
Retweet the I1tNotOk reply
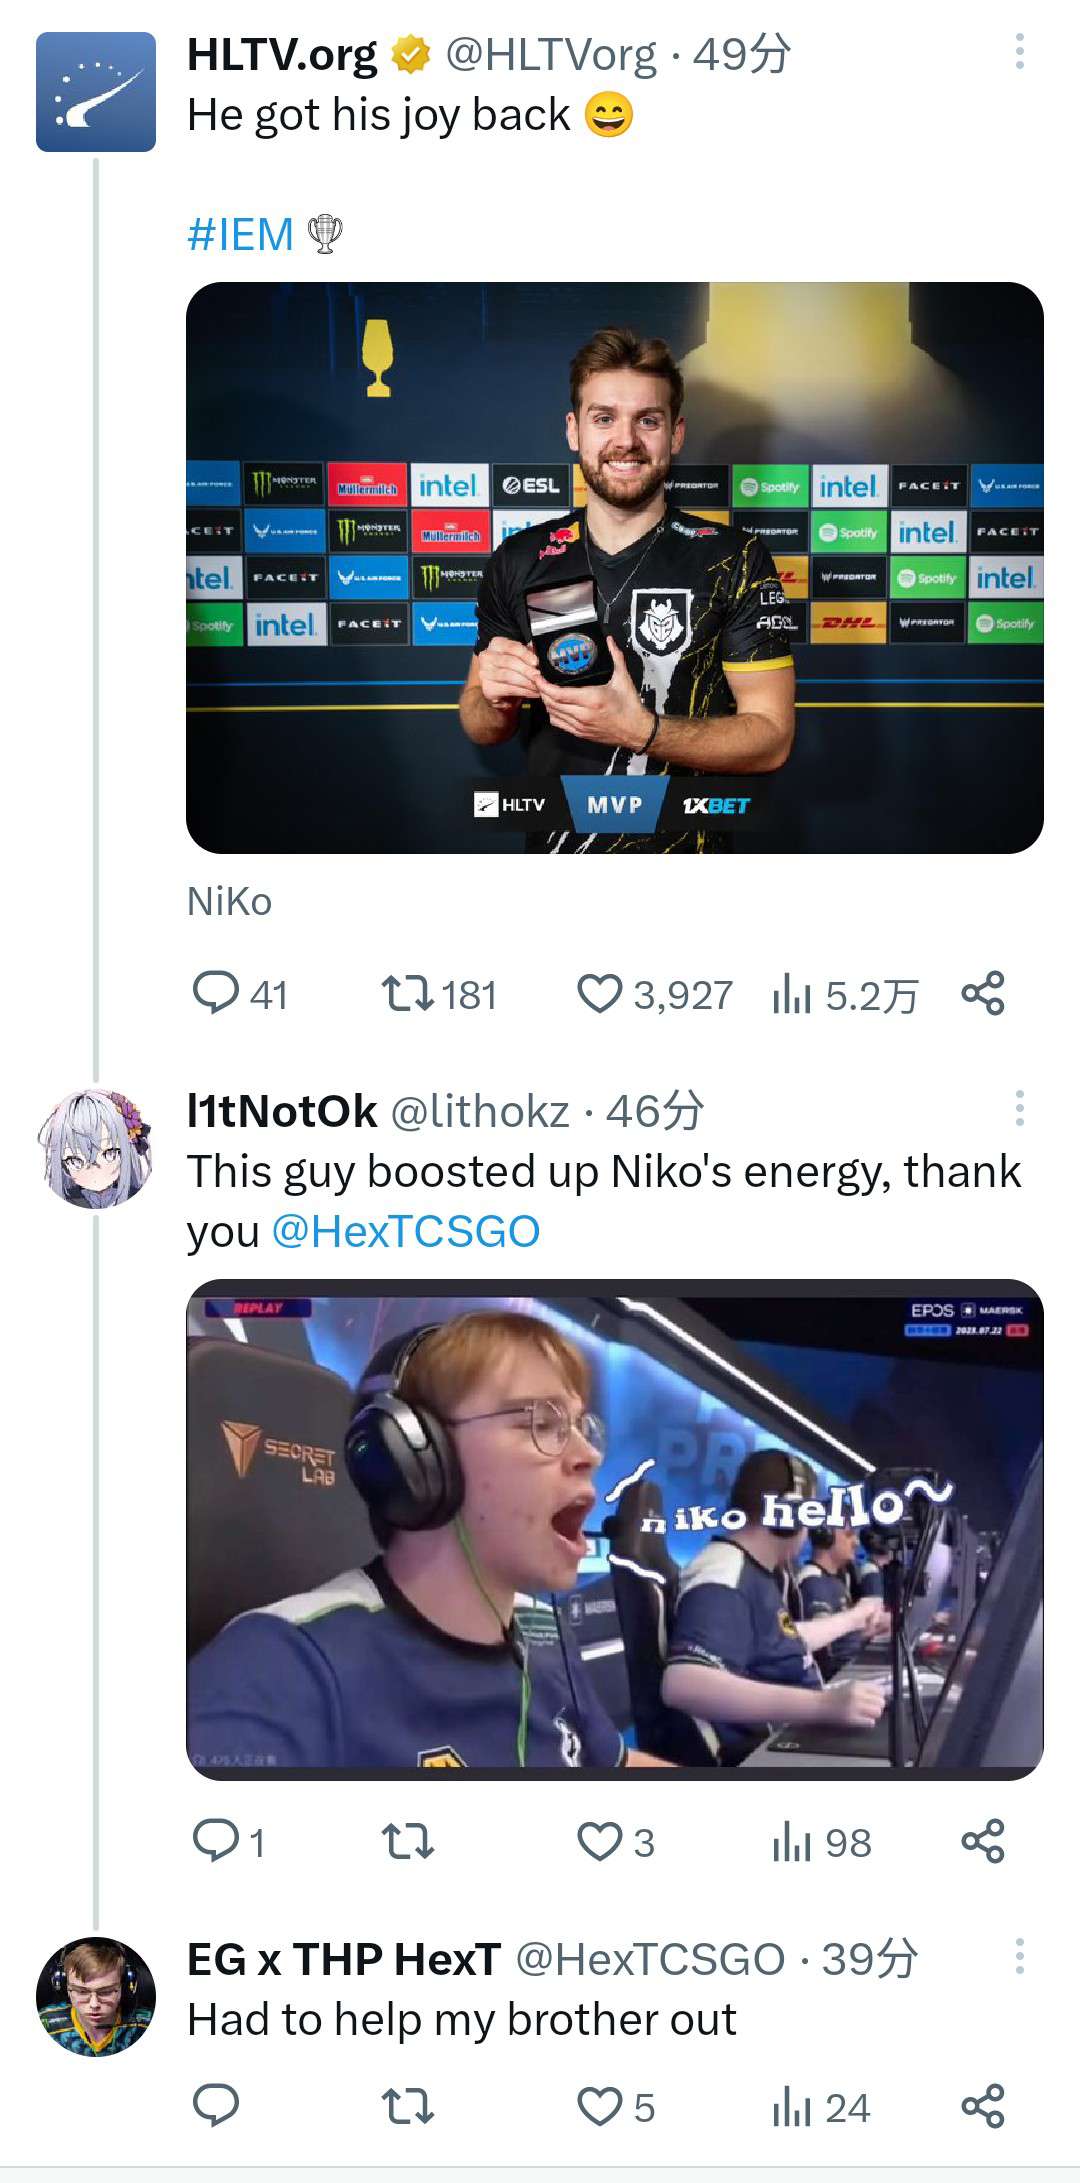pyautogui.click(x=408, y=1841)
